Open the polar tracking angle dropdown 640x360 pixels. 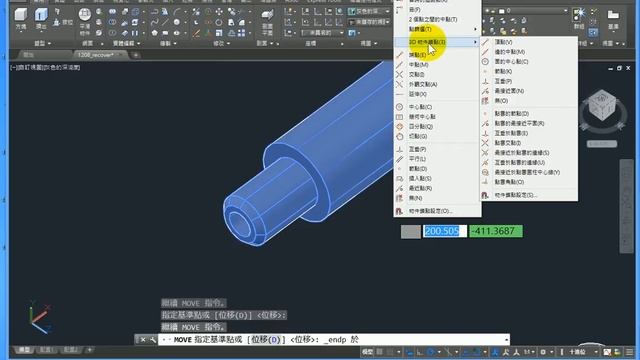pos(439,352)
